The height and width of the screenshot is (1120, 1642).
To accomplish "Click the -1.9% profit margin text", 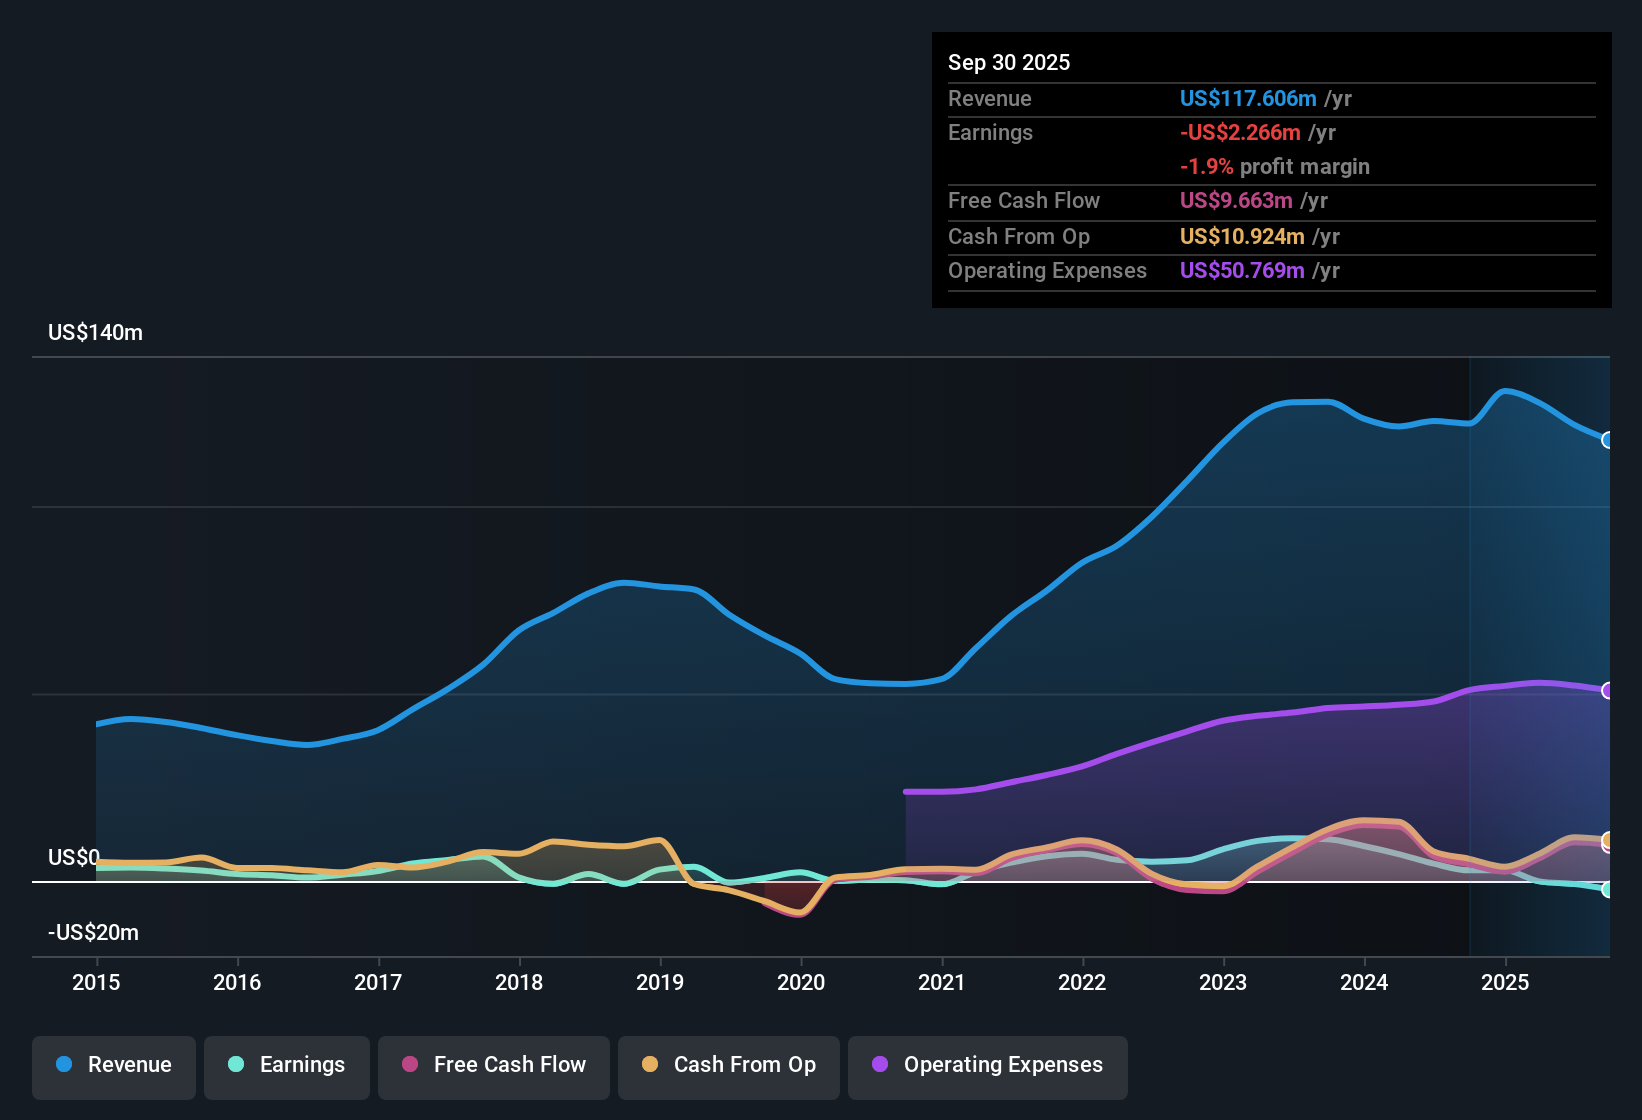I will [1275, 167].
